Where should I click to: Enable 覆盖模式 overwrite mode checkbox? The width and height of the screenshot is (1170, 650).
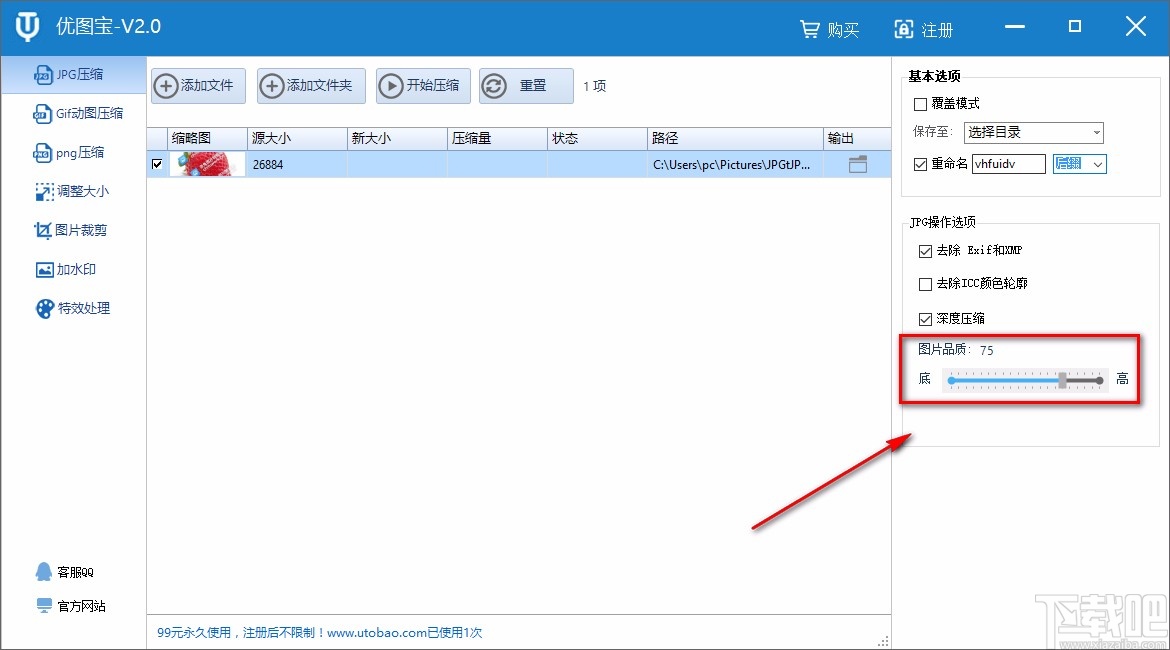pyautogui.click(x=921, y=104)
